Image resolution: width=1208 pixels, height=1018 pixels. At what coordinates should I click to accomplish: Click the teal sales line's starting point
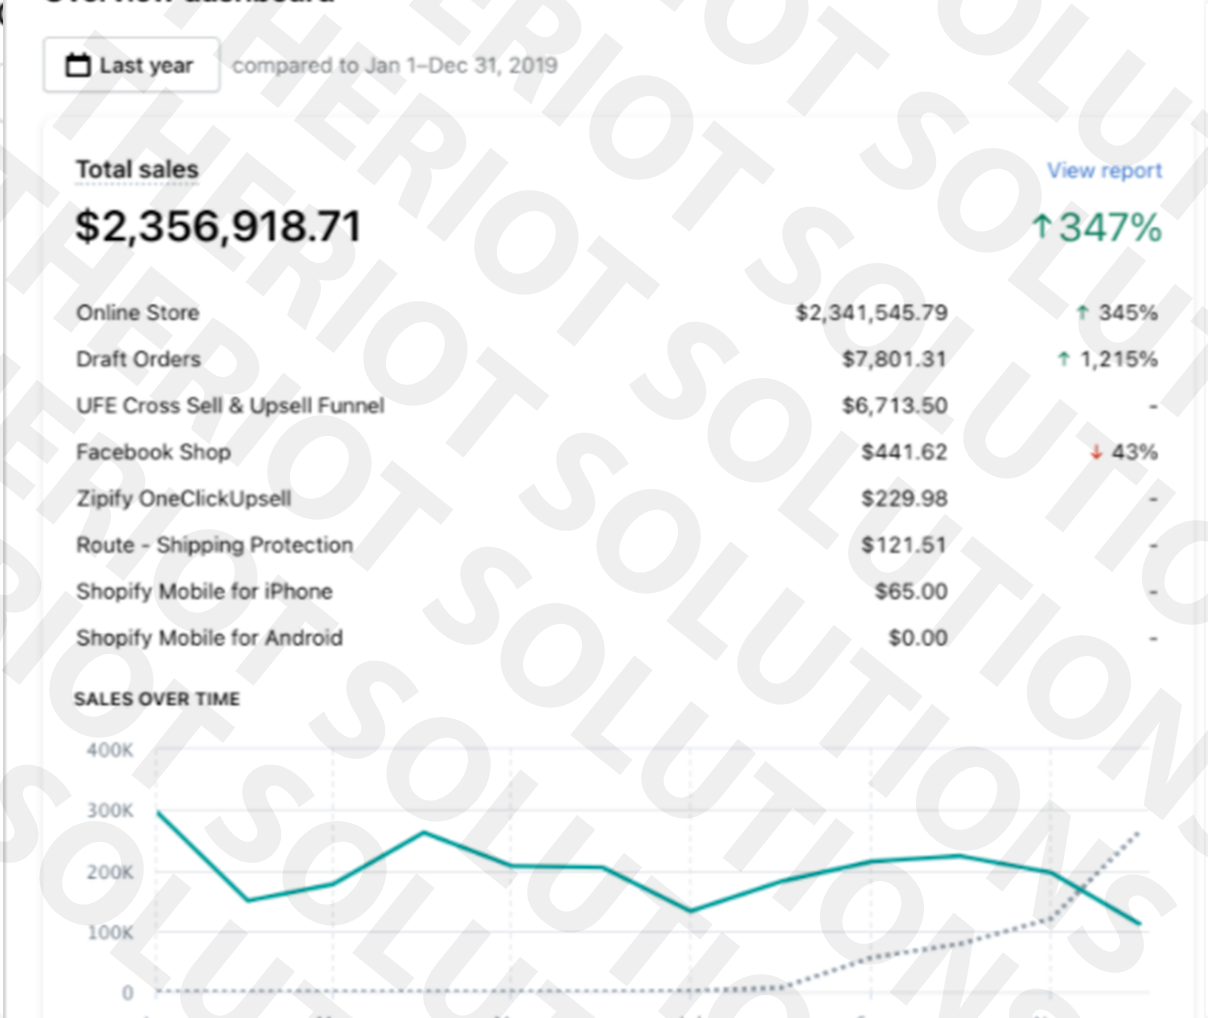[158, 812]
